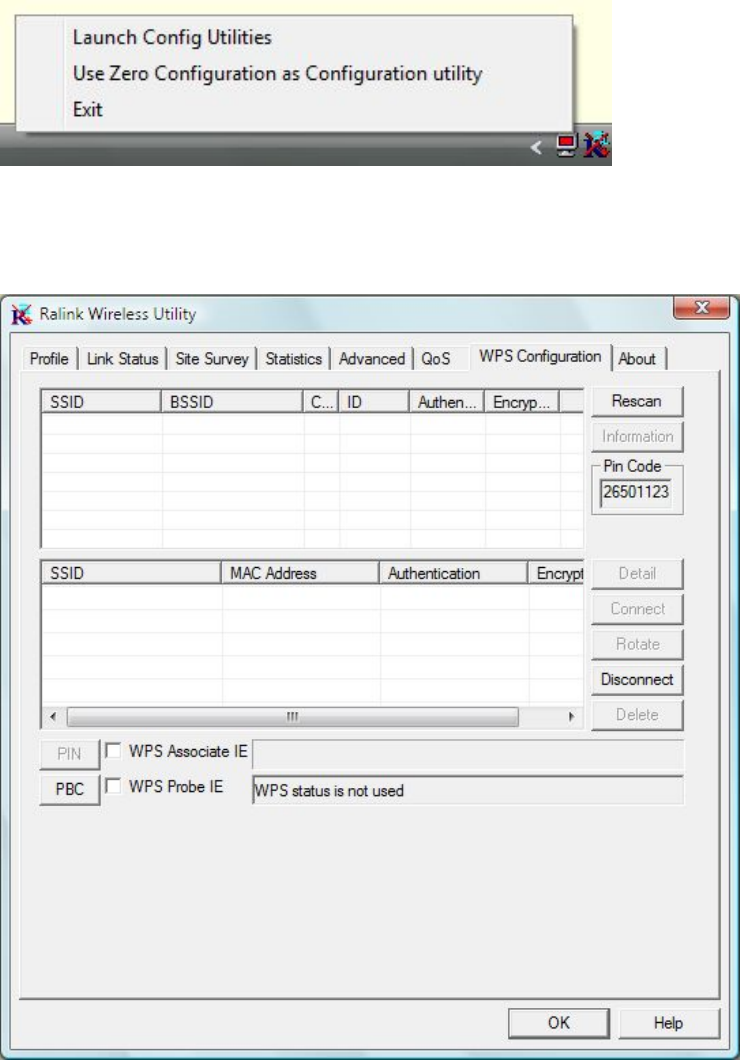Open the Link Status tab
This screenshot has width=740, height=1060.
(x=122, y=358)
